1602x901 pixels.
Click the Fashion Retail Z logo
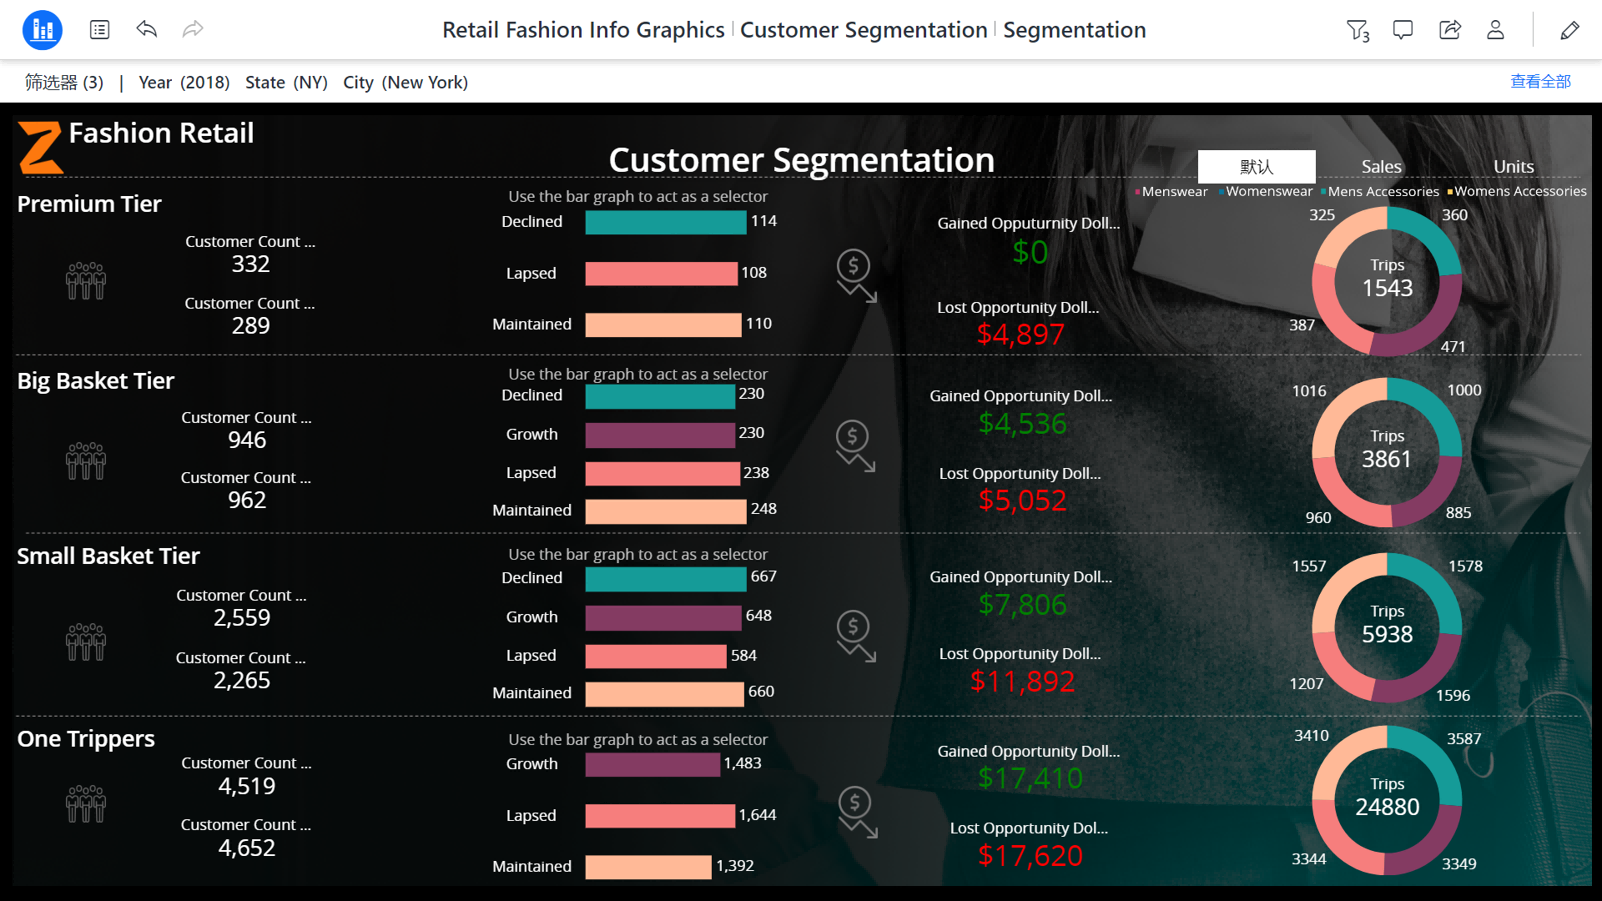pos(40,147)
